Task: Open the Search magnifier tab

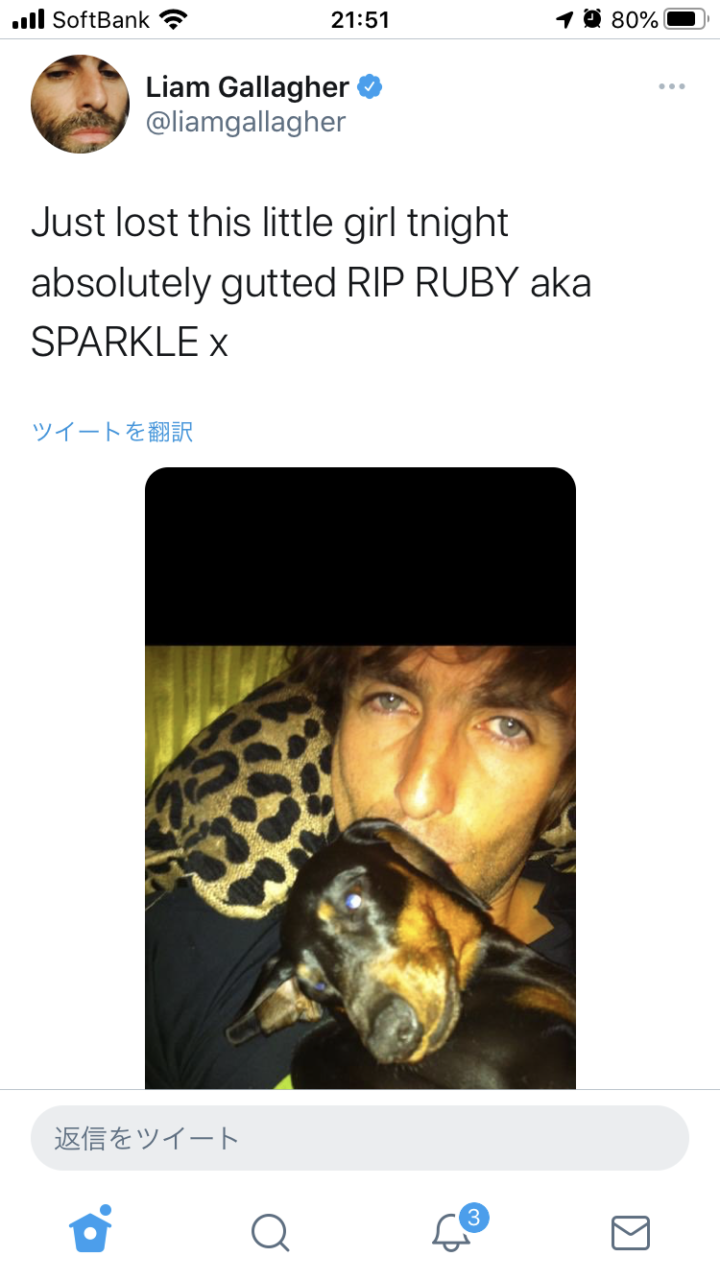Action: [x=270, y=1232]
